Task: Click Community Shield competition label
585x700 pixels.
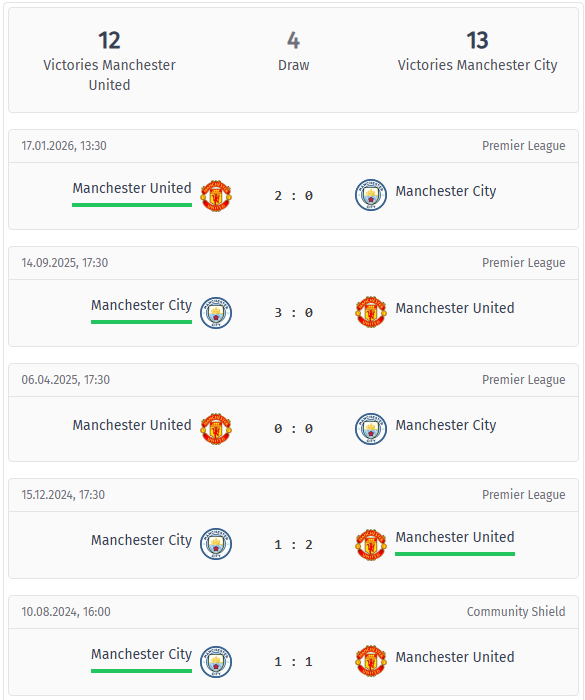Action: [x=516, y=612]
